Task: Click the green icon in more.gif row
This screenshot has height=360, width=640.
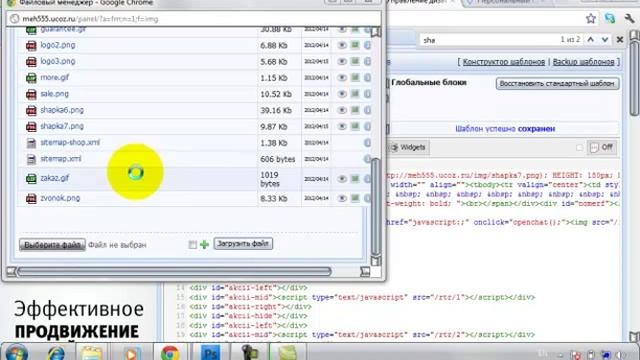Action: (355, 78)
